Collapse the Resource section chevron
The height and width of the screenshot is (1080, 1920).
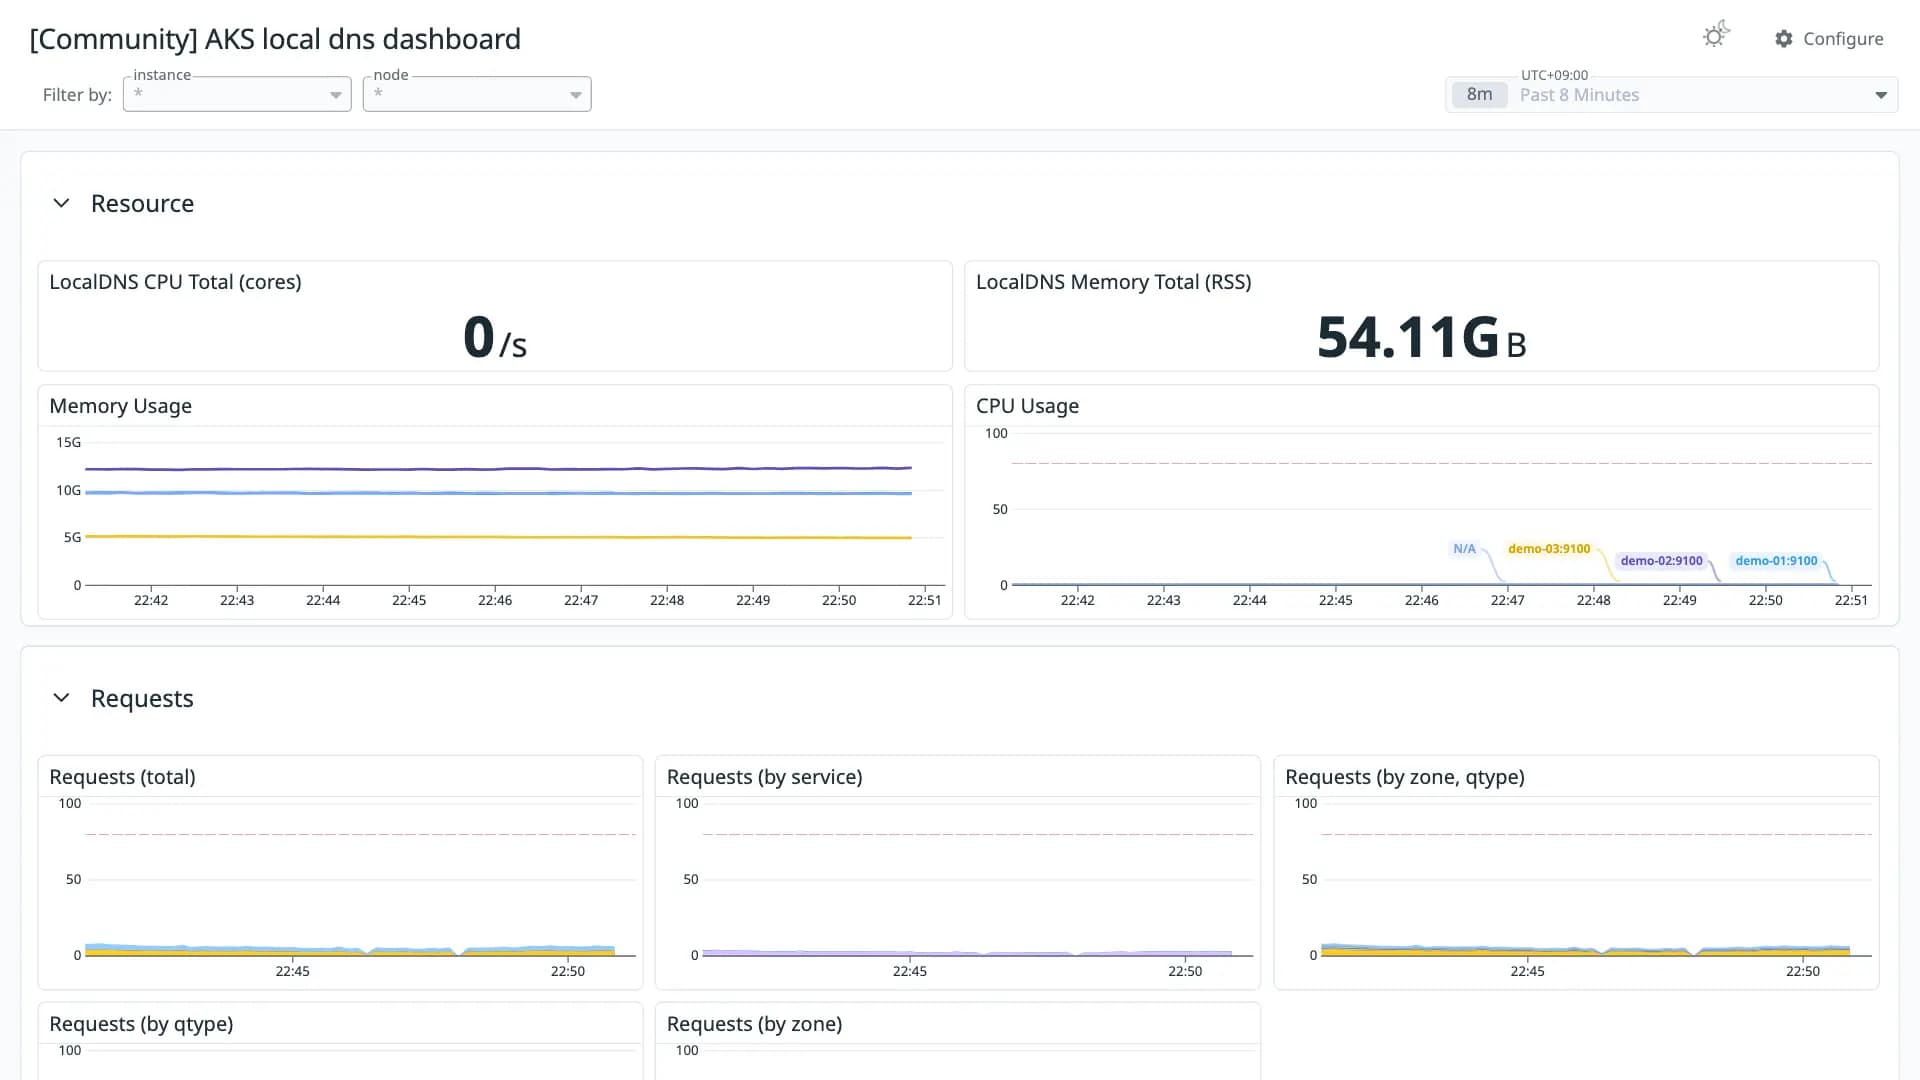[61, 203]
